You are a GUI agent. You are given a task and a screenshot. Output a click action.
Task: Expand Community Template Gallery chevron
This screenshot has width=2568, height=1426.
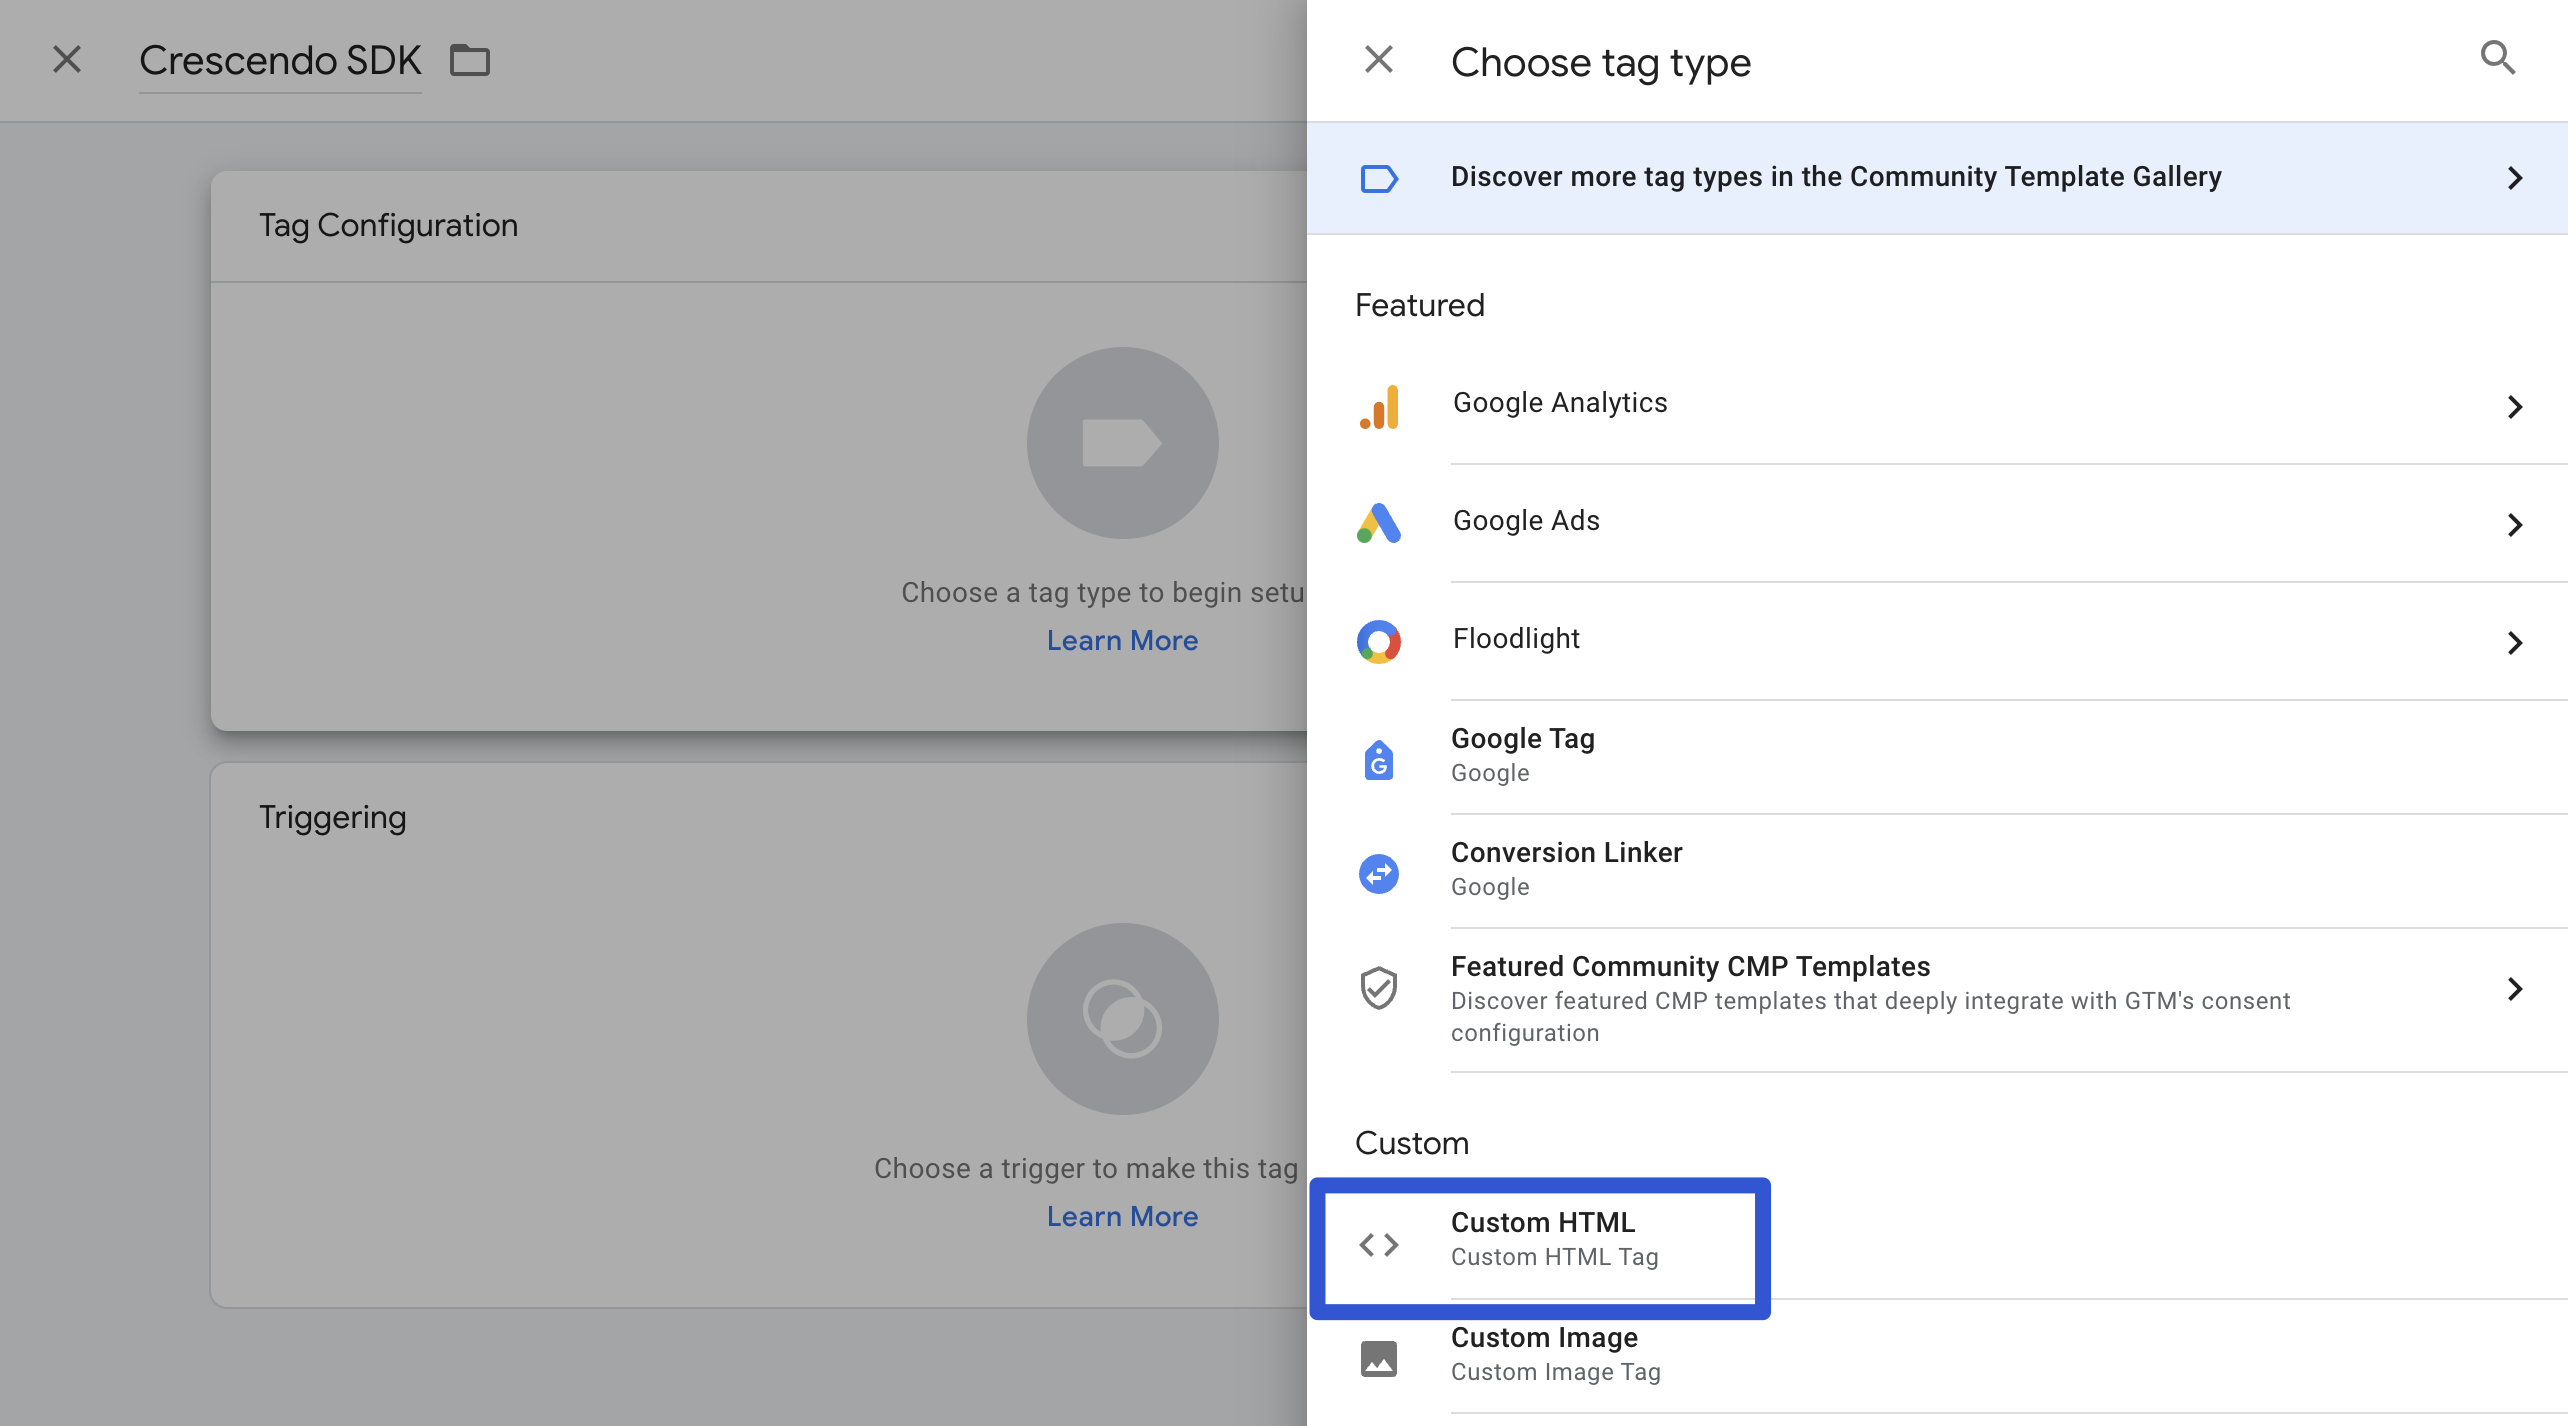point(2514,178)
